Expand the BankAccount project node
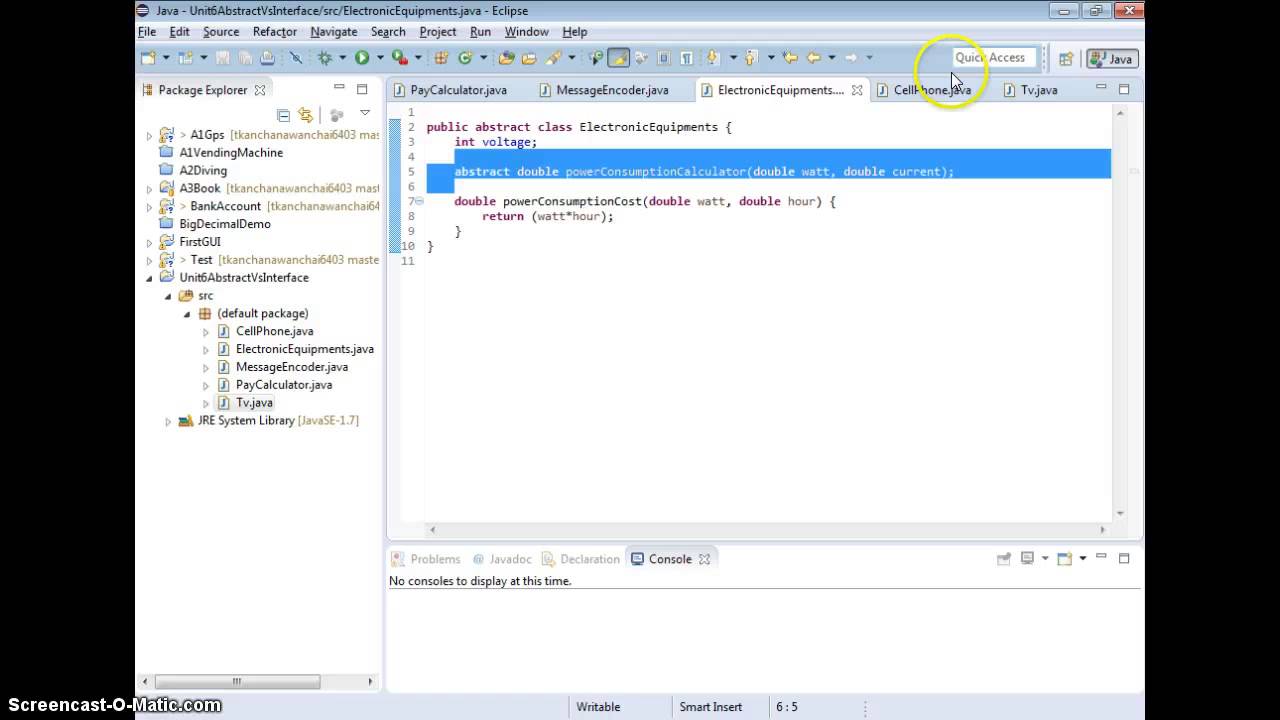The image size is (1280, 720). (150, 207)
